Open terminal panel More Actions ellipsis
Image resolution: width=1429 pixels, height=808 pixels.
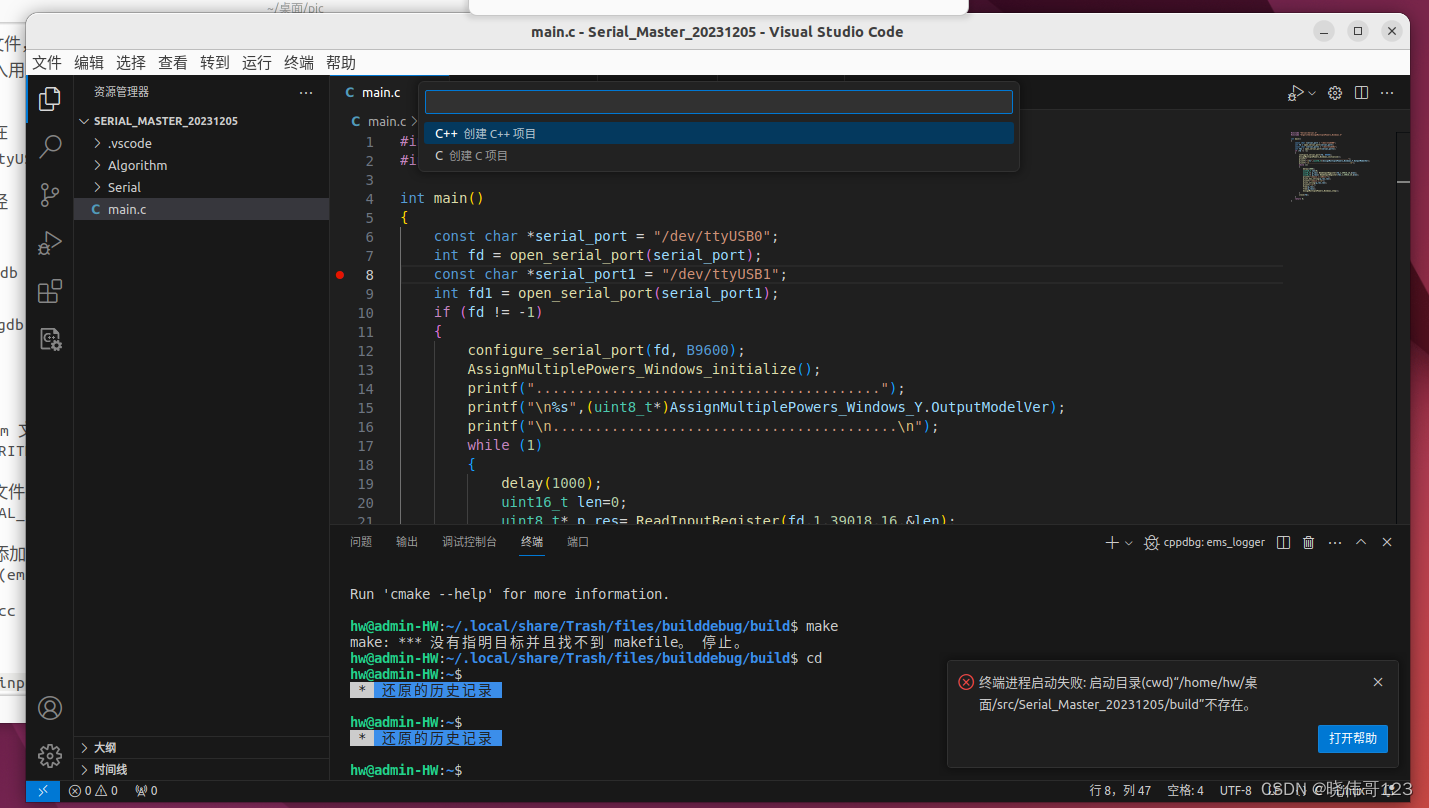(x=1335, y=542)
